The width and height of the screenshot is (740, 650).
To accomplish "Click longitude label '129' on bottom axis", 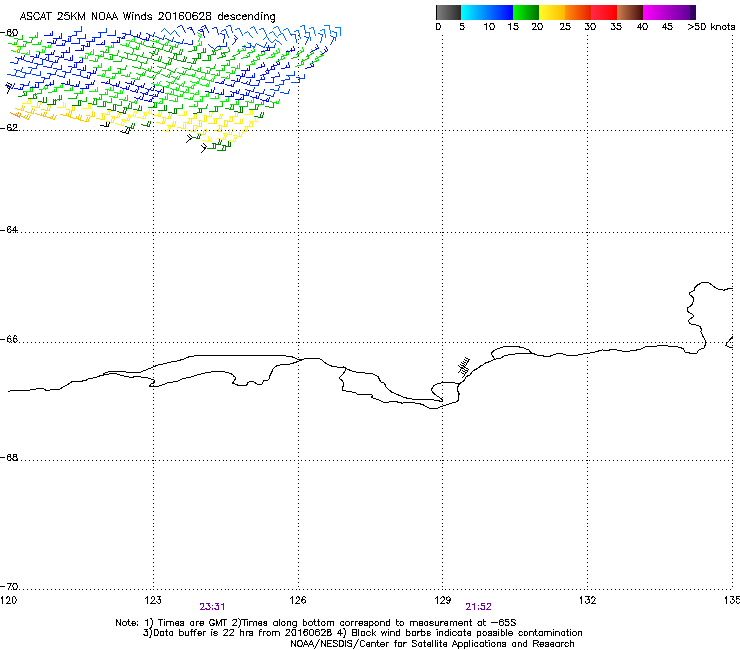I will pyautogui.click(x=443, y=600).
